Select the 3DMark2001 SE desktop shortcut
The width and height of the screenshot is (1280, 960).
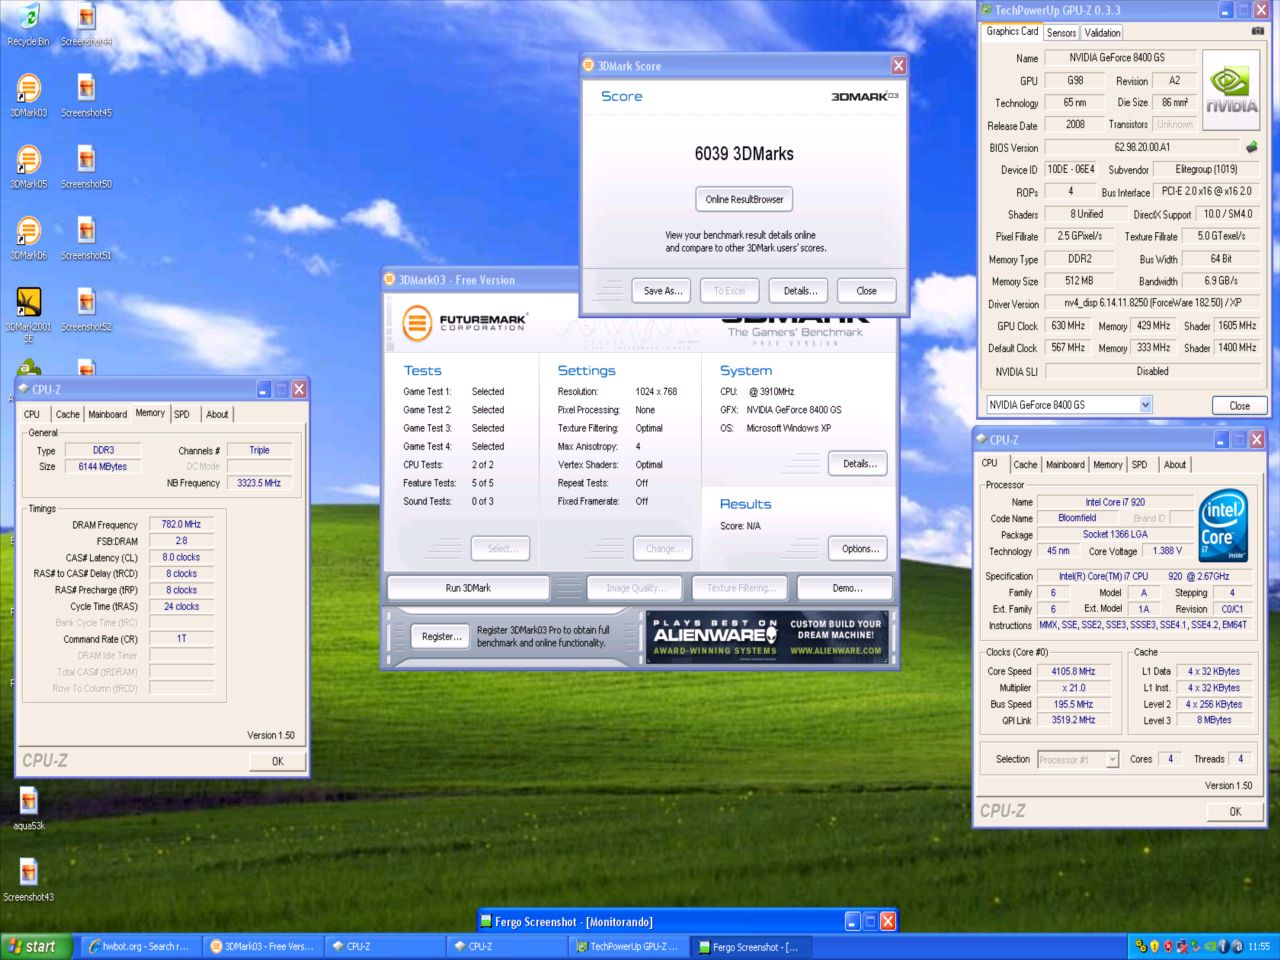(x=29, y=314)
